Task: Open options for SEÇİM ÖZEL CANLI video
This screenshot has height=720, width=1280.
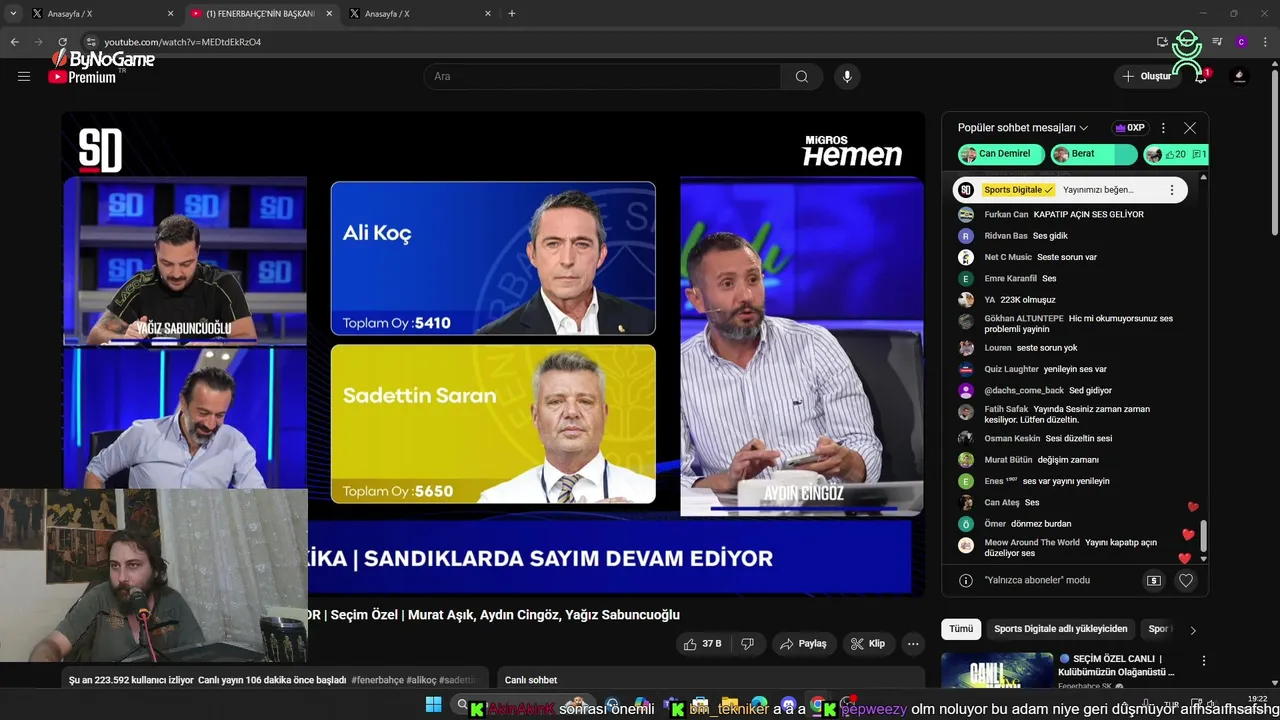Action: pos(1204,661)
